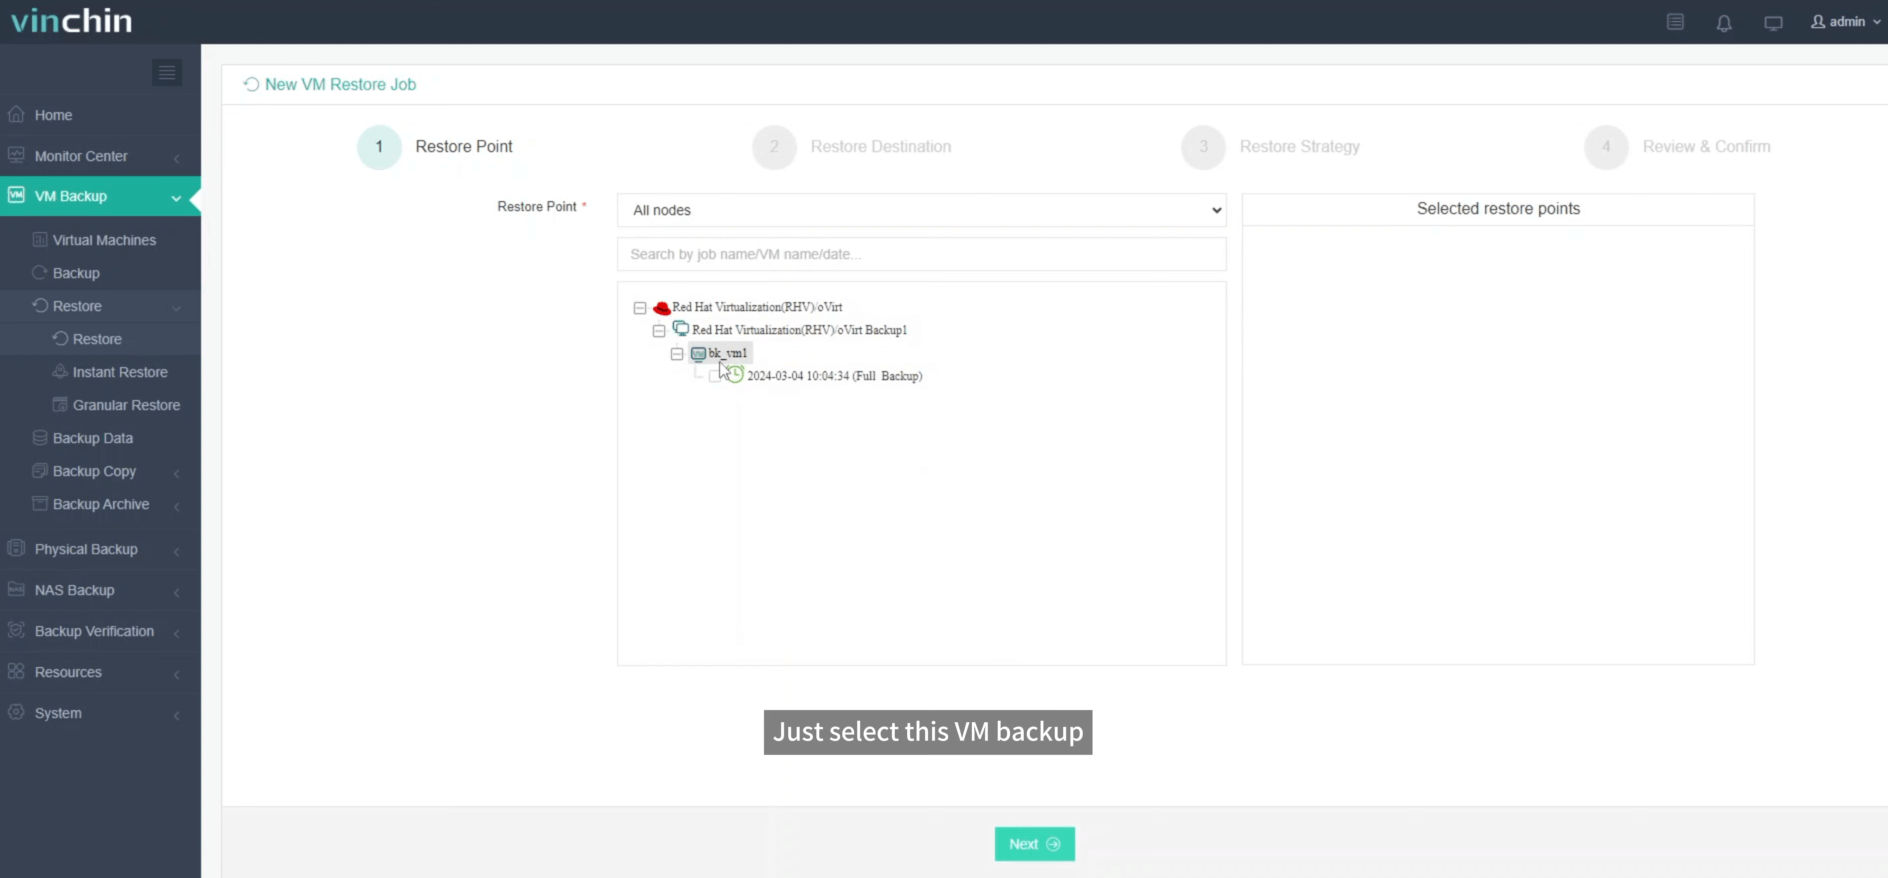Collapse the bk_vm1 tree node
This screenshot has width=1888, height=878.
coord(677,354)
